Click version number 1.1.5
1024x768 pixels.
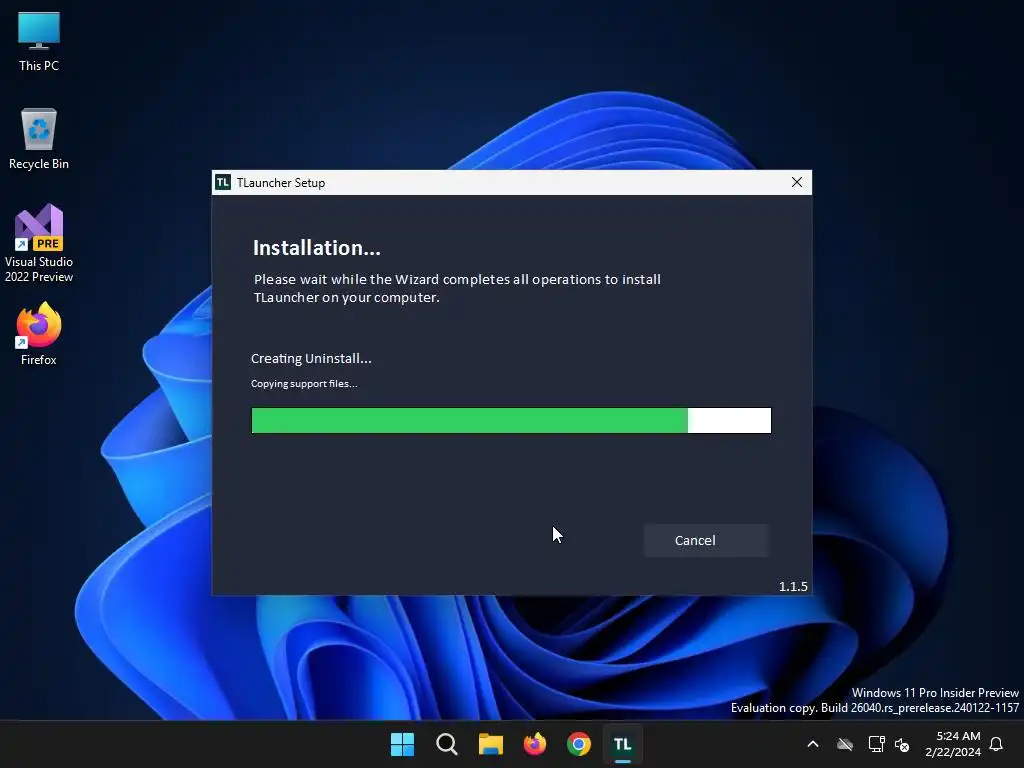(793, 586)
